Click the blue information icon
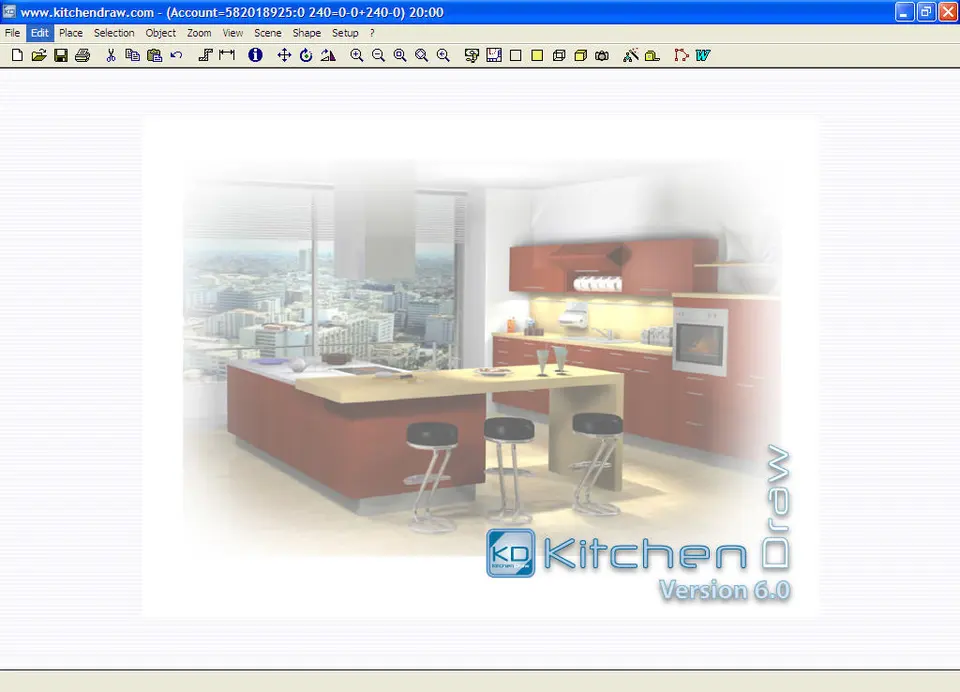 (x=255, y=56)
